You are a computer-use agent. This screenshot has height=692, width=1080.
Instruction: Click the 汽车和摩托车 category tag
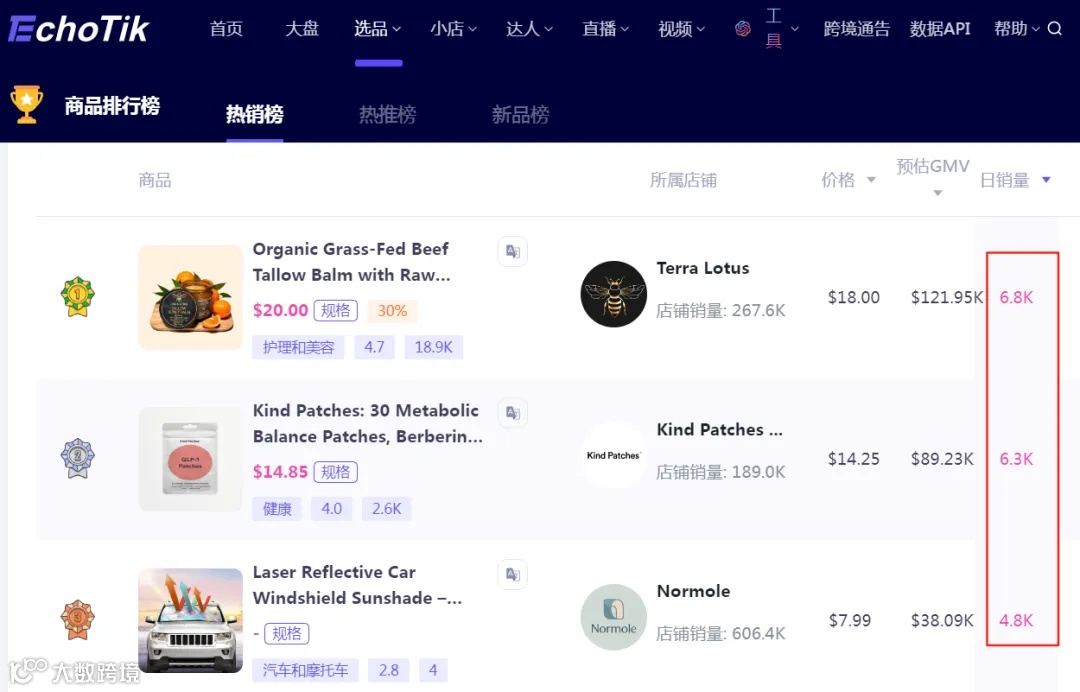click(x=305, y=670)
